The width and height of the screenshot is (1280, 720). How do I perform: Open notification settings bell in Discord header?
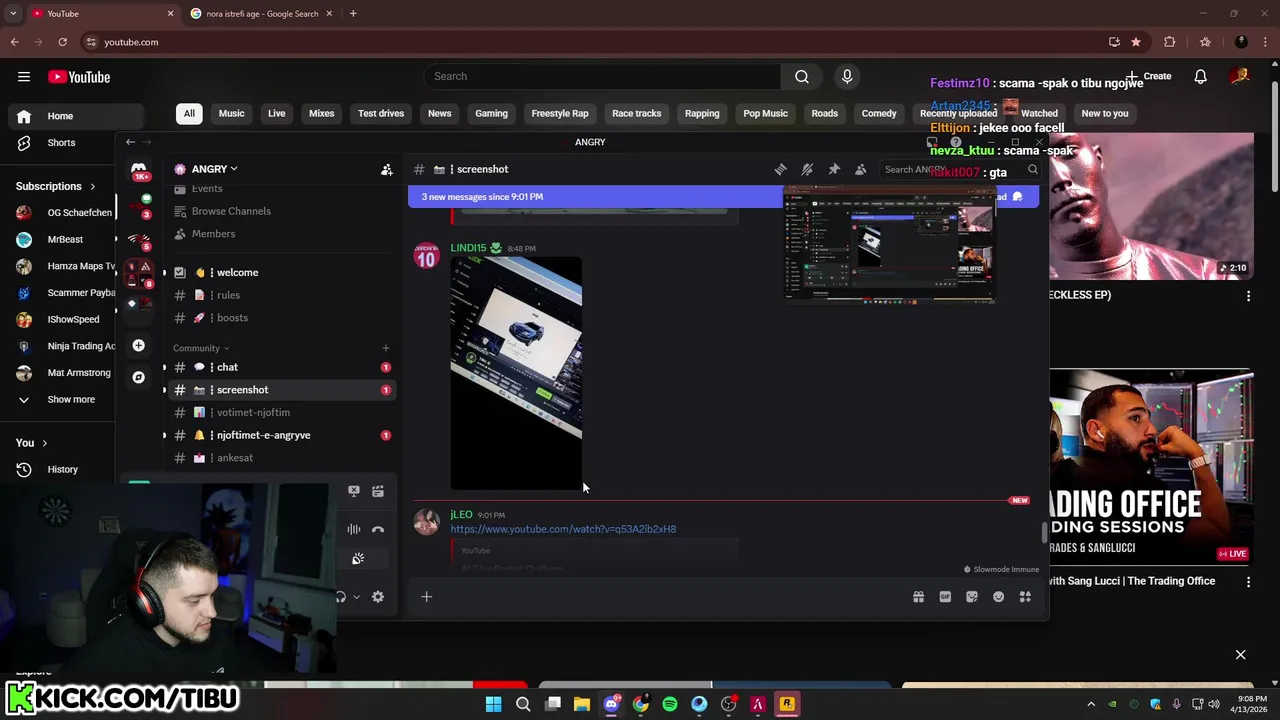click(x=807, y=169)
